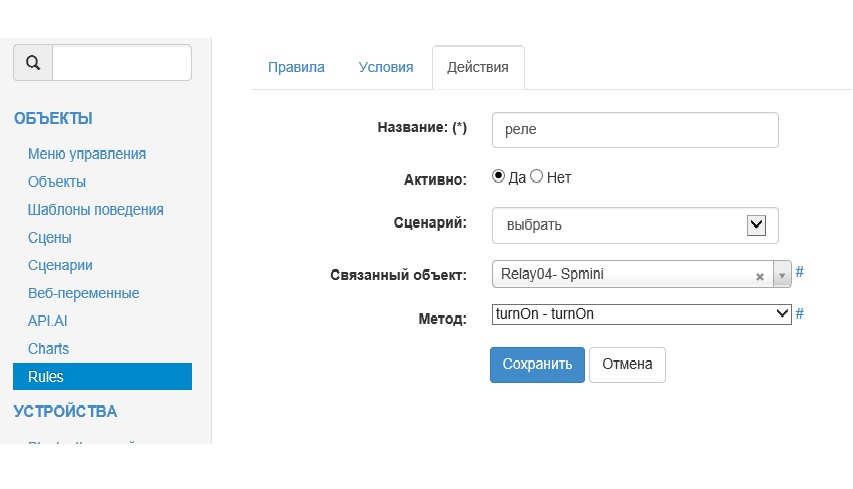Screen dimensions: 853x489
Task: Go to Сценарии in sidebar
Action: click(60, 265)
